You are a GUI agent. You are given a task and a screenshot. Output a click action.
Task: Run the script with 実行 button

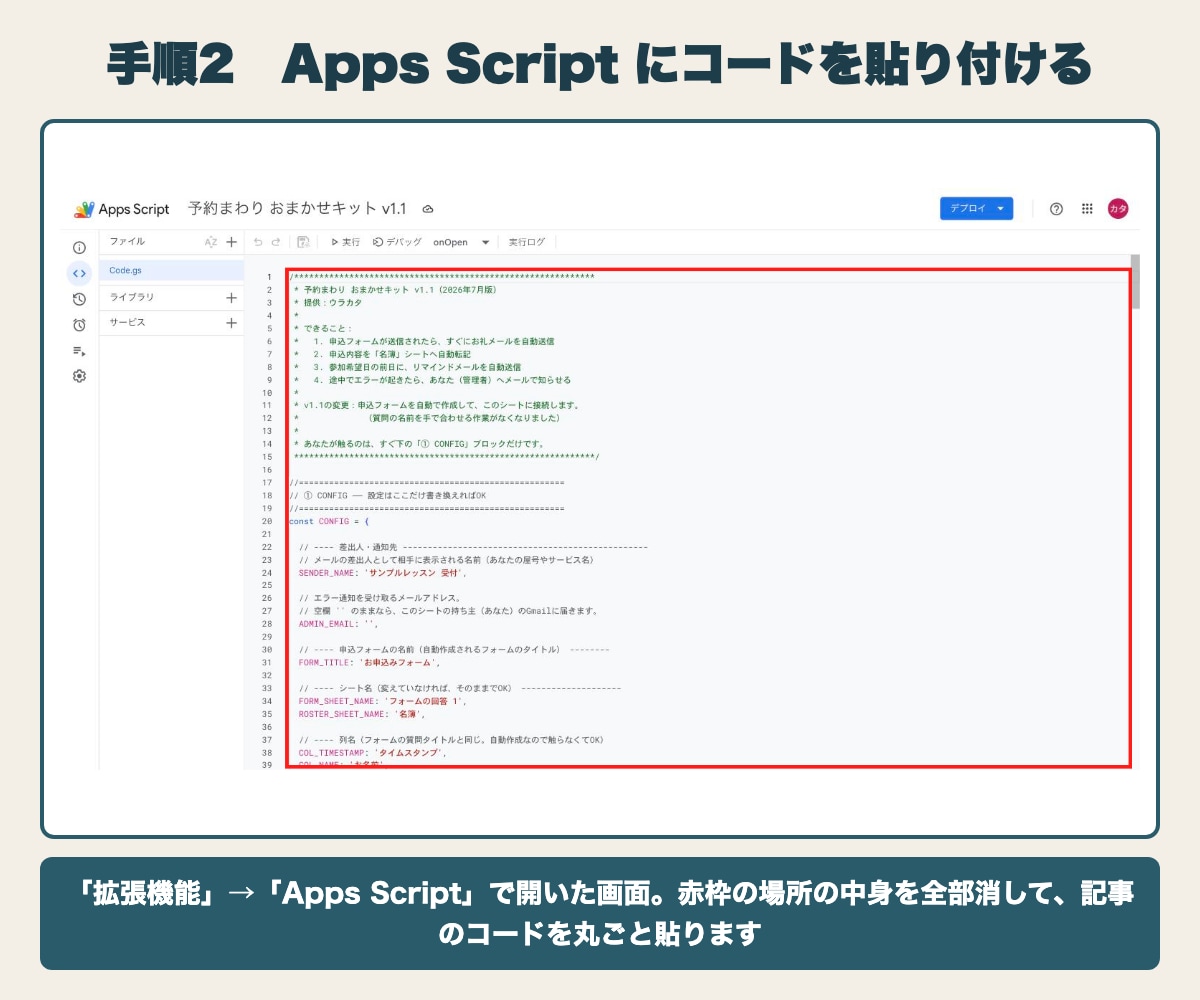[x=345, y=242]
